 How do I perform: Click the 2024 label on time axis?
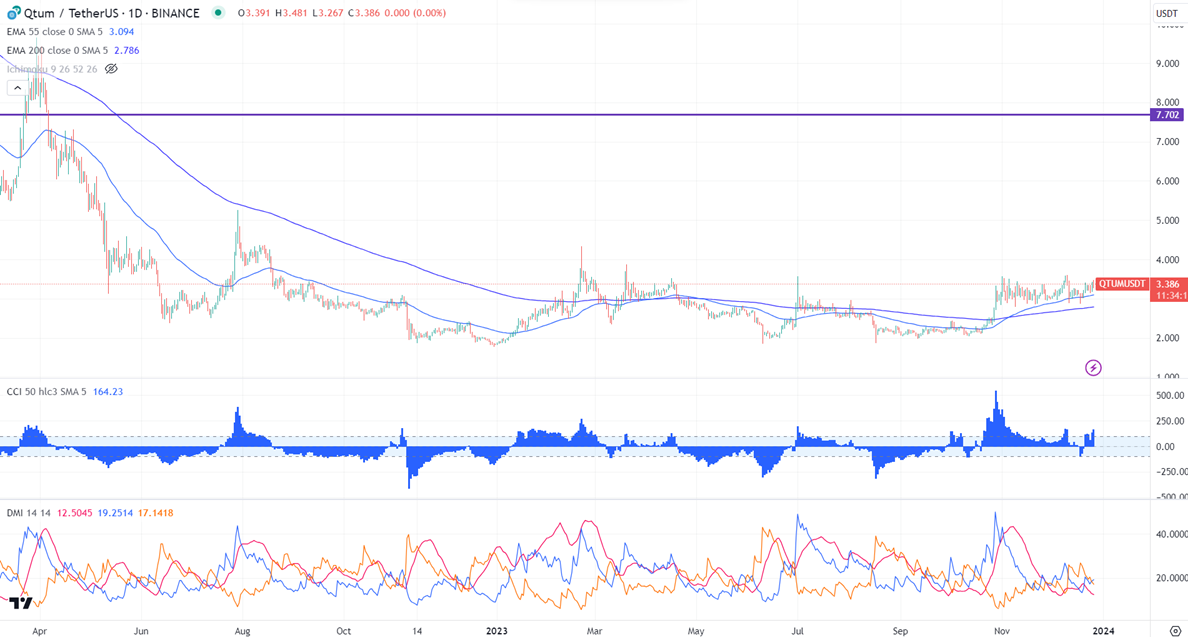pos(1102,630)
